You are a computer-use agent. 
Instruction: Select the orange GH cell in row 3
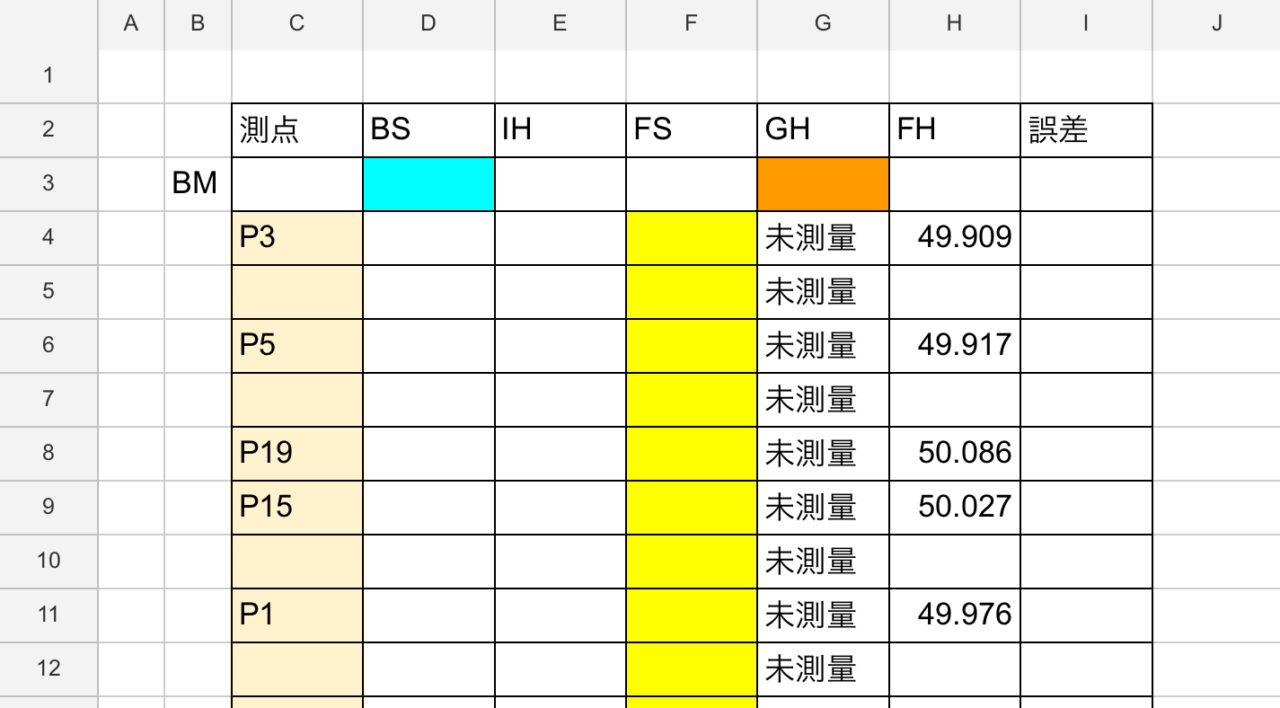pos(823,184)
